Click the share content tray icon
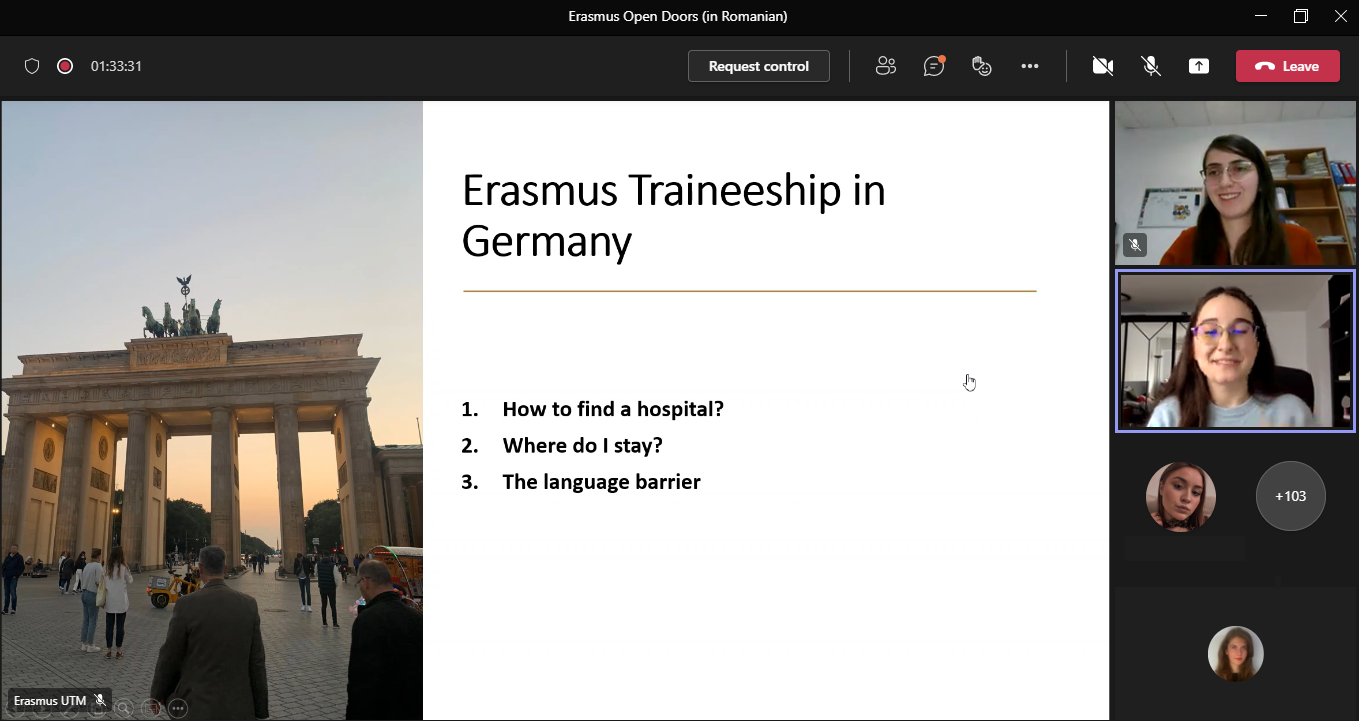Screen dimensions: 1359x721 point(1199,66)
